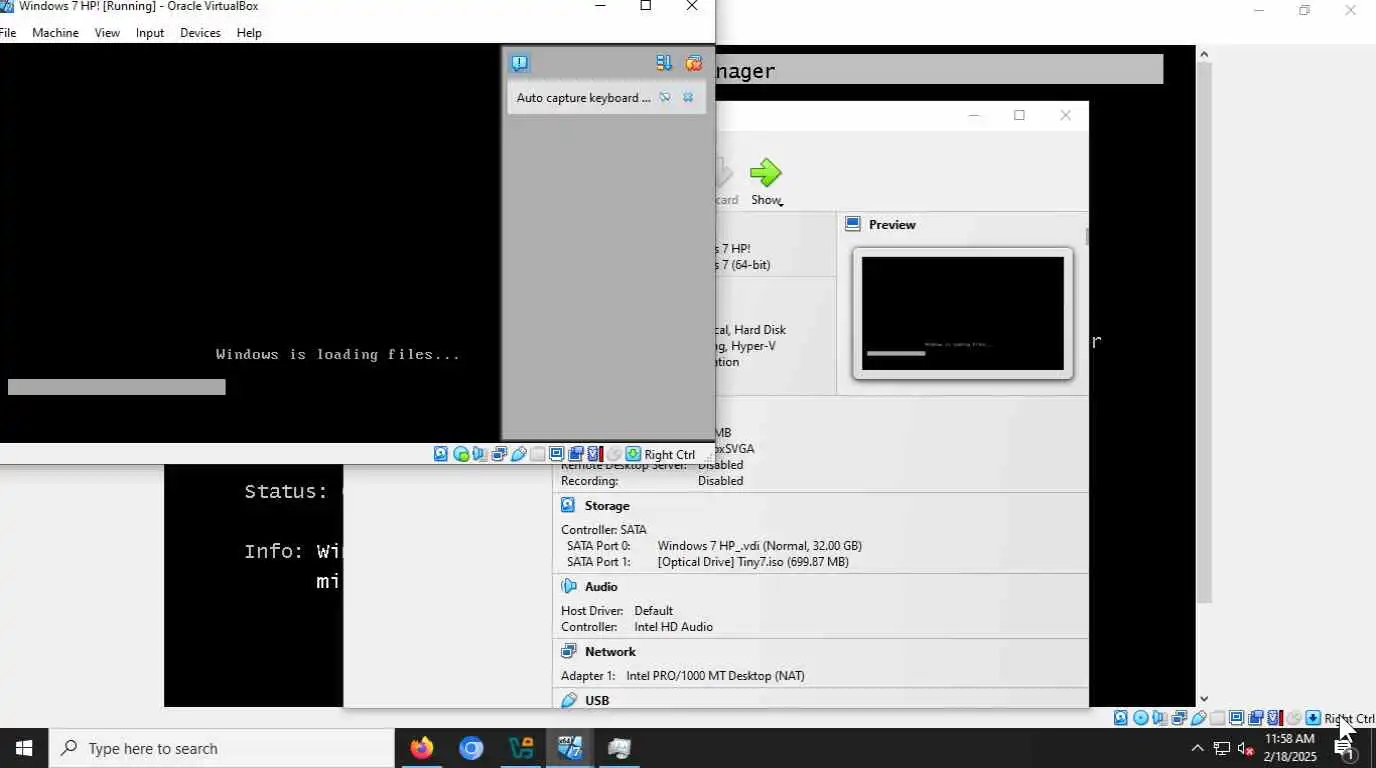Open the View menu of the VM window
1376x768 pixels.
point(107,33)
